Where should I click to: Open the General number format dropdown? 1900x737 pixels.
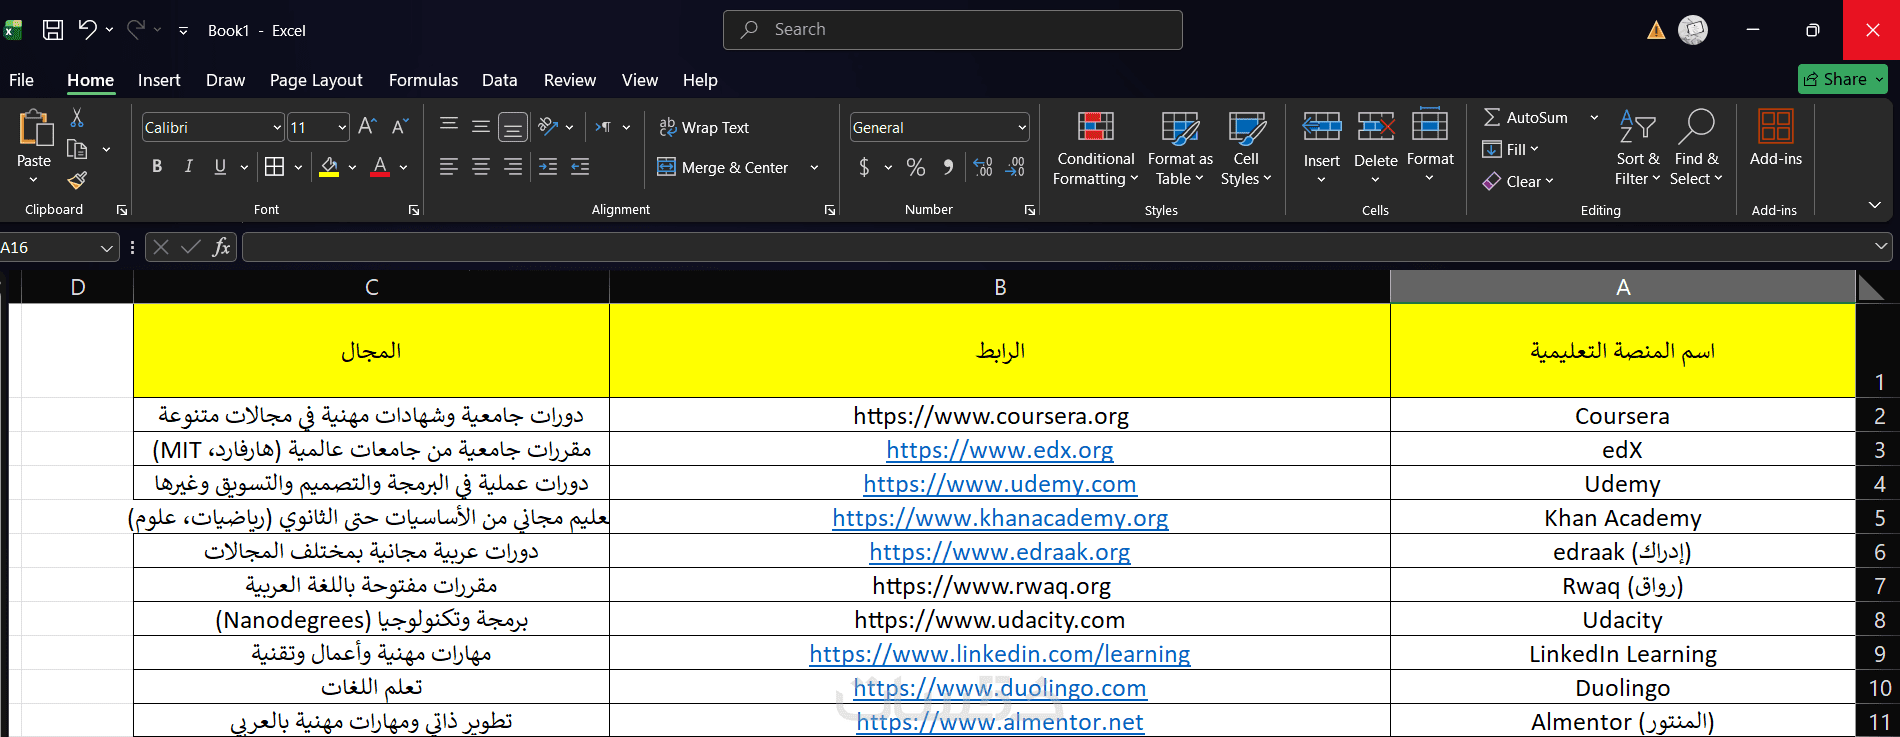(1022, 127)
